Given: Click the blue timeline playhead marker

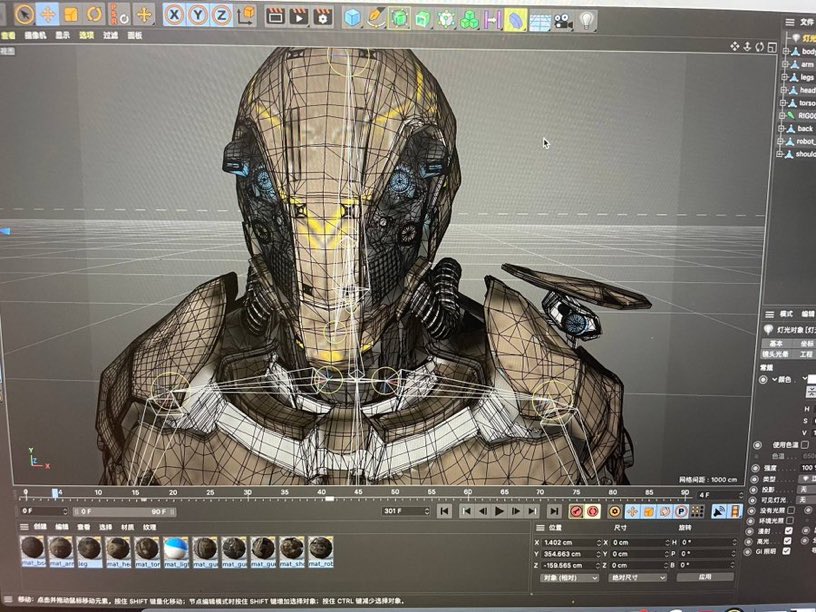Looking at the screenshot, I should click(55, 492).
